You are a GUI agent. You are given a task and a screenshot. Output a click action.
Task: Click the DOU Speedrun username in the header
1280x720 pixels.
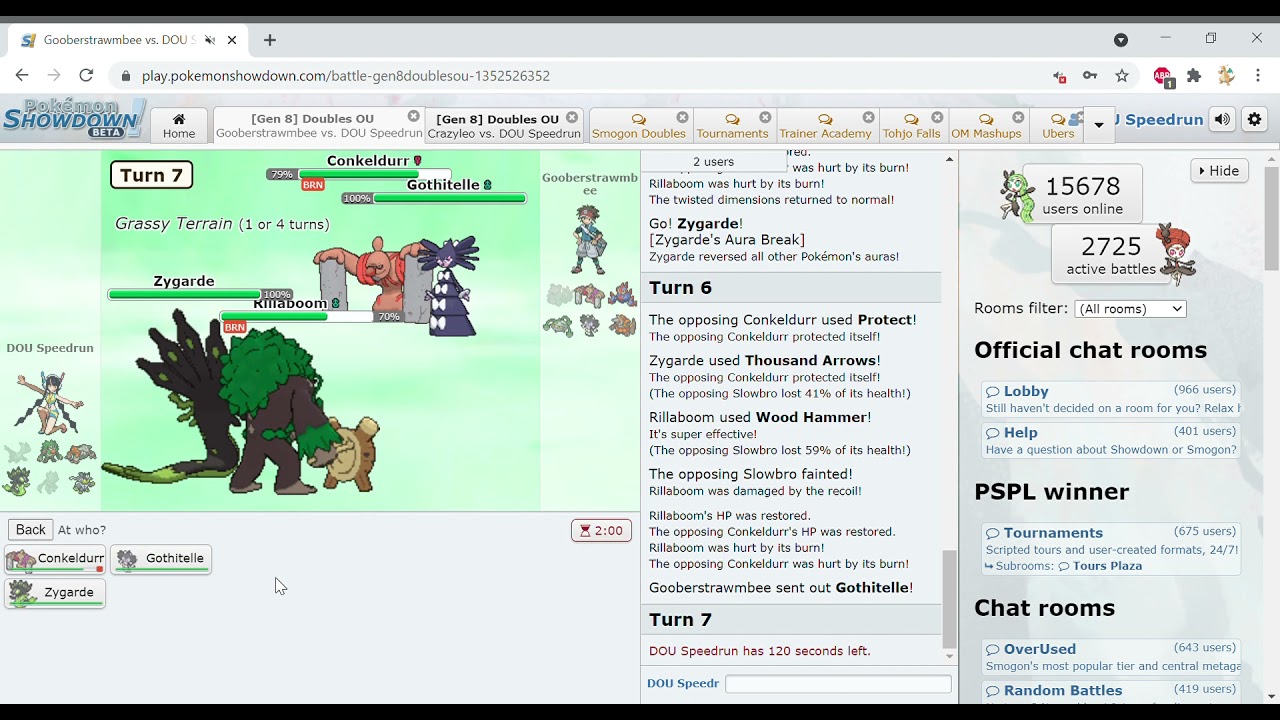[1158, 120]
